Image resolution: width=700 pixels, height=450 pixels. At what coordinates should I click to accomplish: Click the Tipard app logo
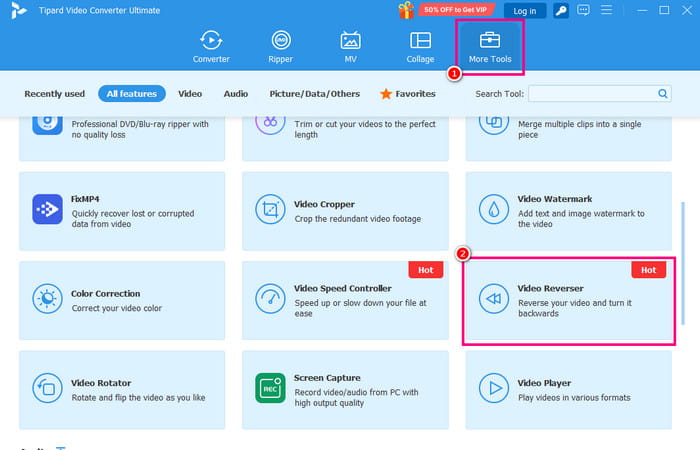[x=18, y=10]
